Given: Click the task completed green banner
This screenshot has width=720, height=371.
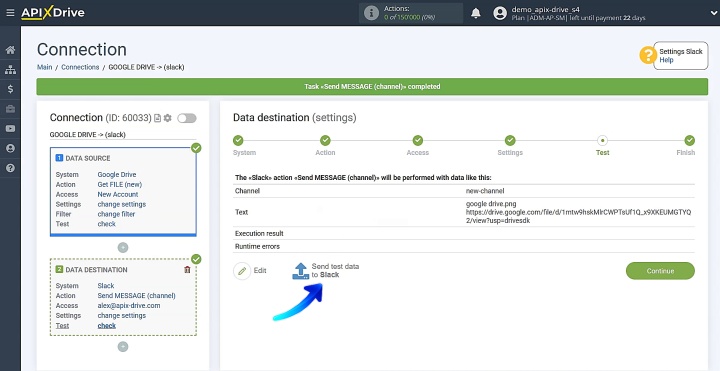Looking at the screenshot, I should coord(372,86).
